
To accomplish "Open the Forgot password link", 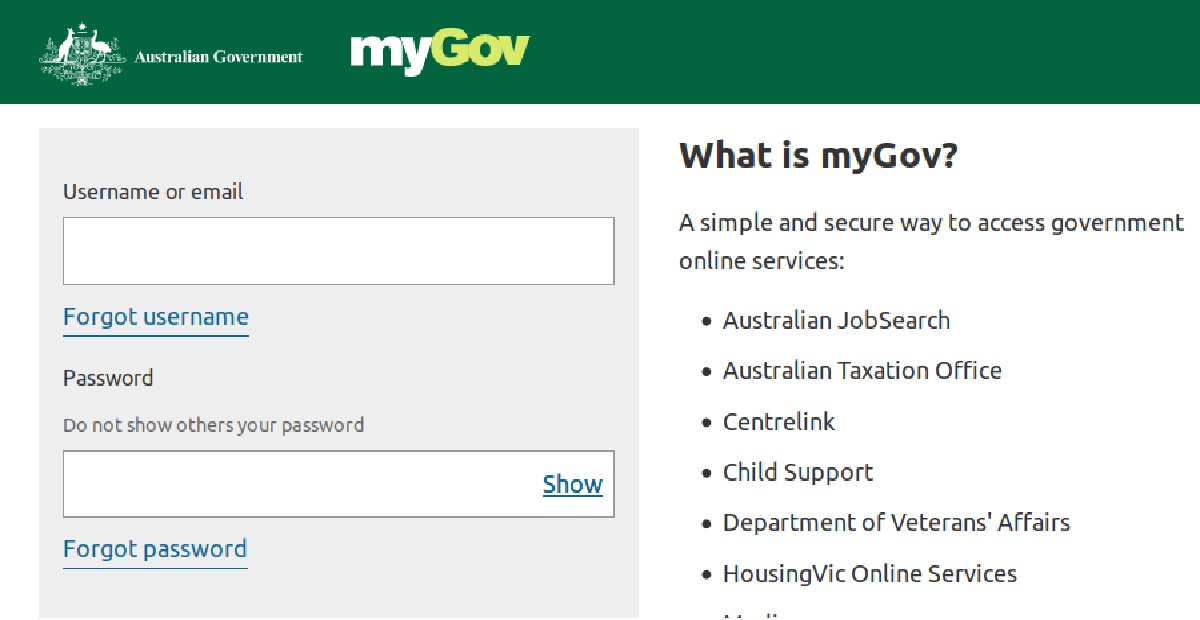I will point(155,550).
